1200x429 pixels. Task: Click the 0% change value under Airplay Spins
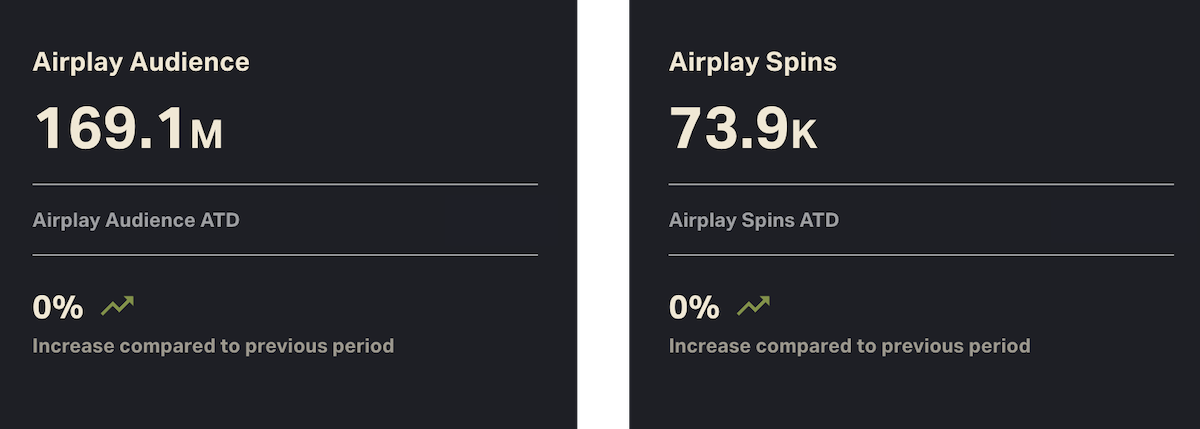pos(694,308)
